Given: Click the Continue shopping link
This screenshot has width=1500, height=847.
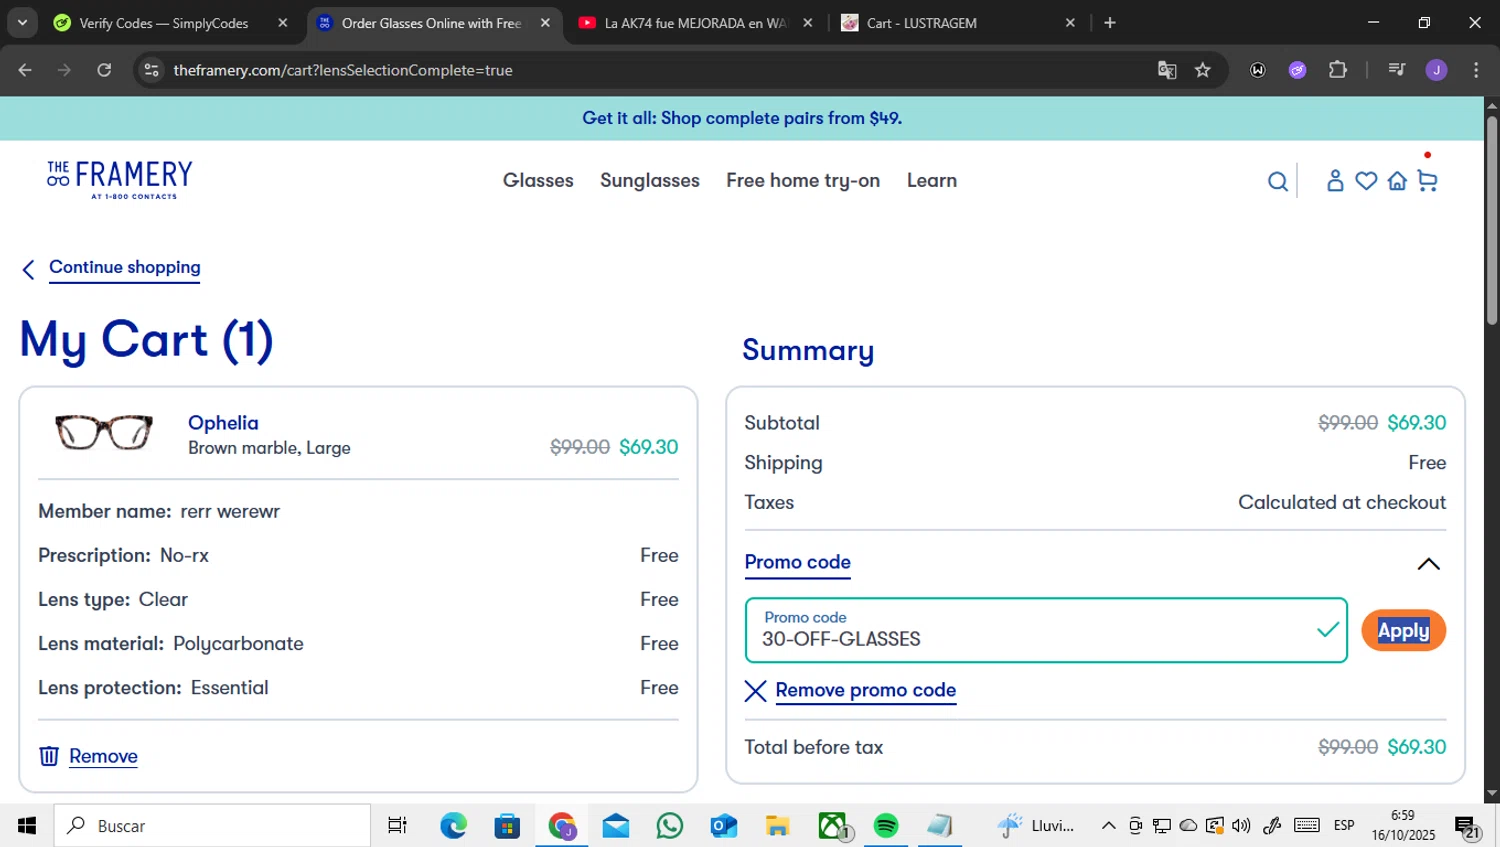Looking at the screenshot, I should tap(125, 268).
